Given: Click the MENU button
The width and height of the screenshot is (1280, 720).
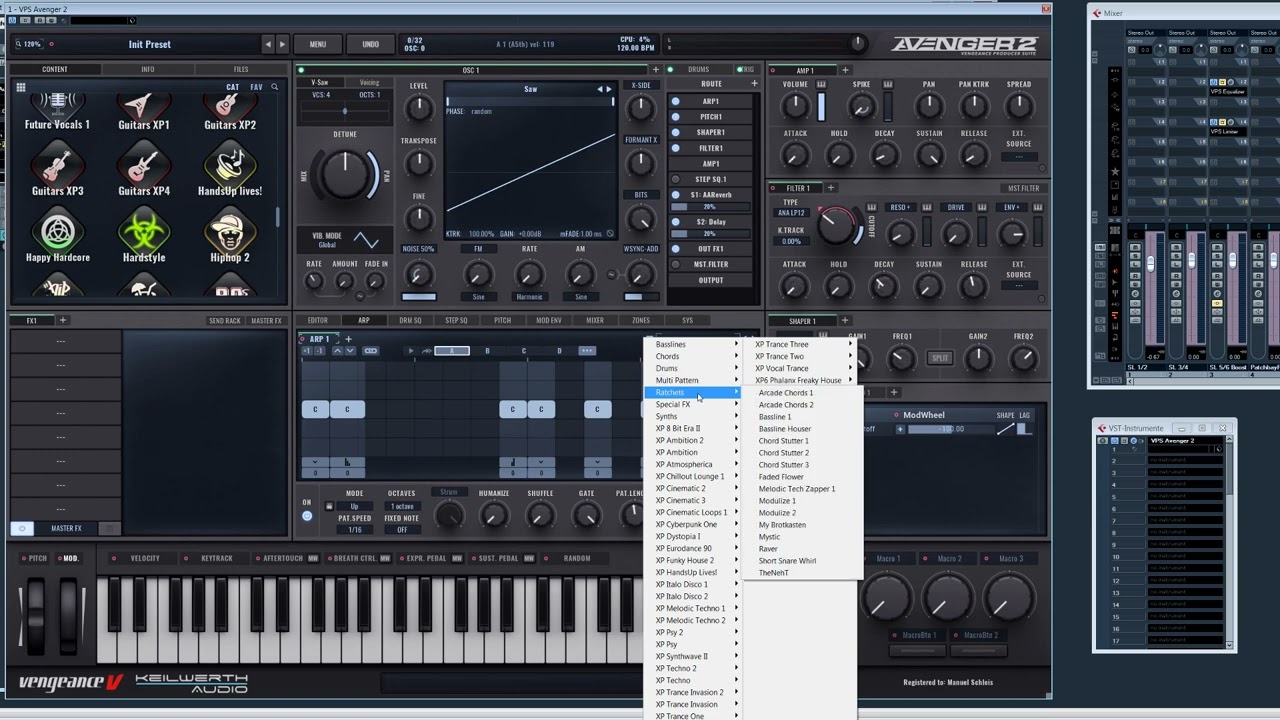Looking at the screenshot, I should 318,44.
